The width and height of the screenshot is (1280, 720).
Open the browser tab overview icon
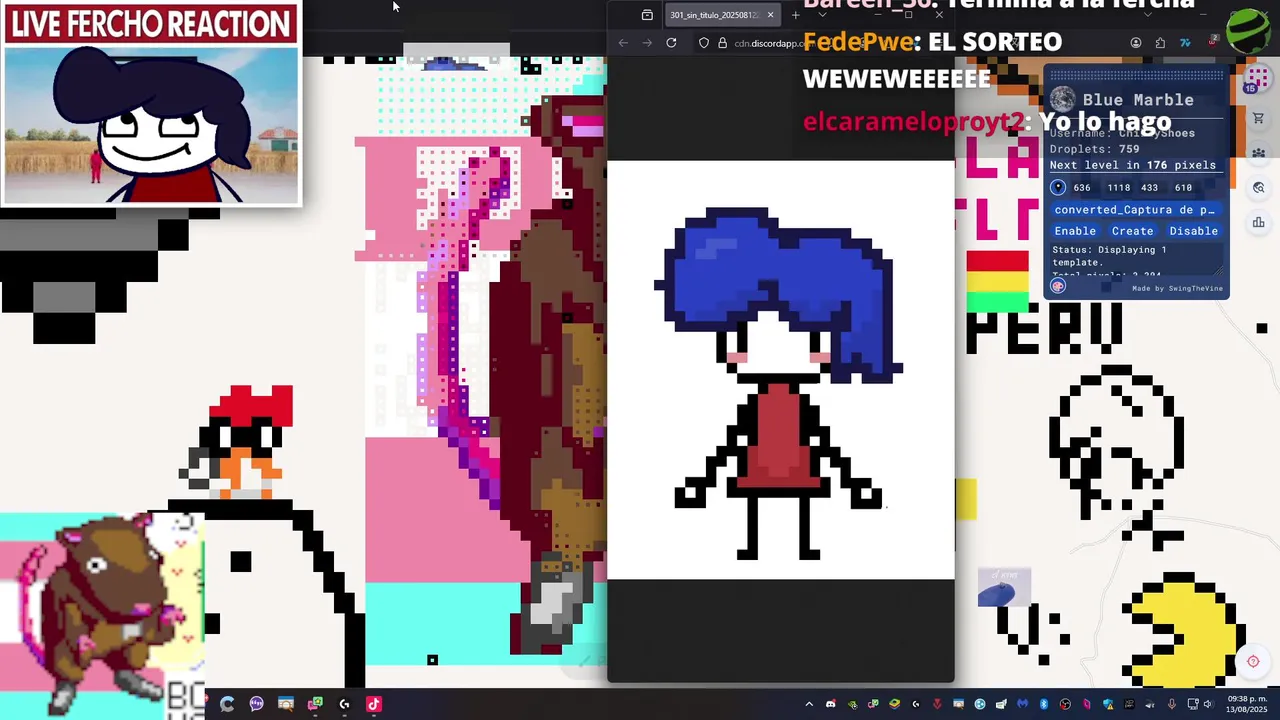647,15
